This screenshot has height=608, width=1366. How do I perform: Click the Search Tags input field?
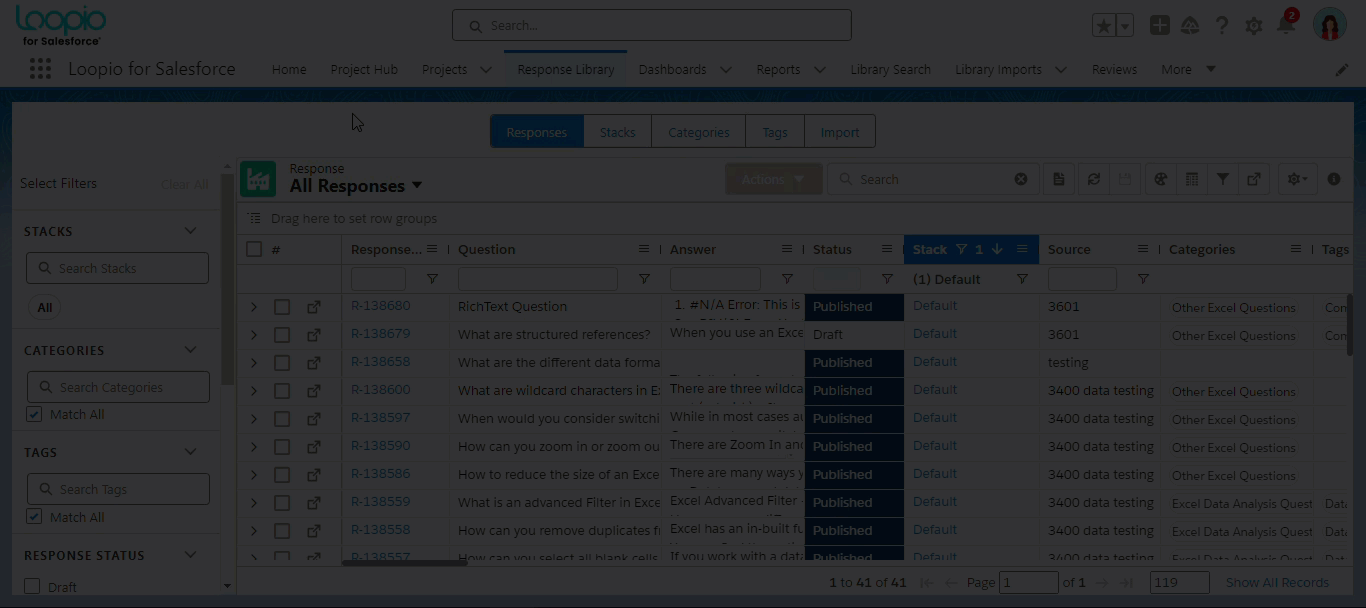118,489
